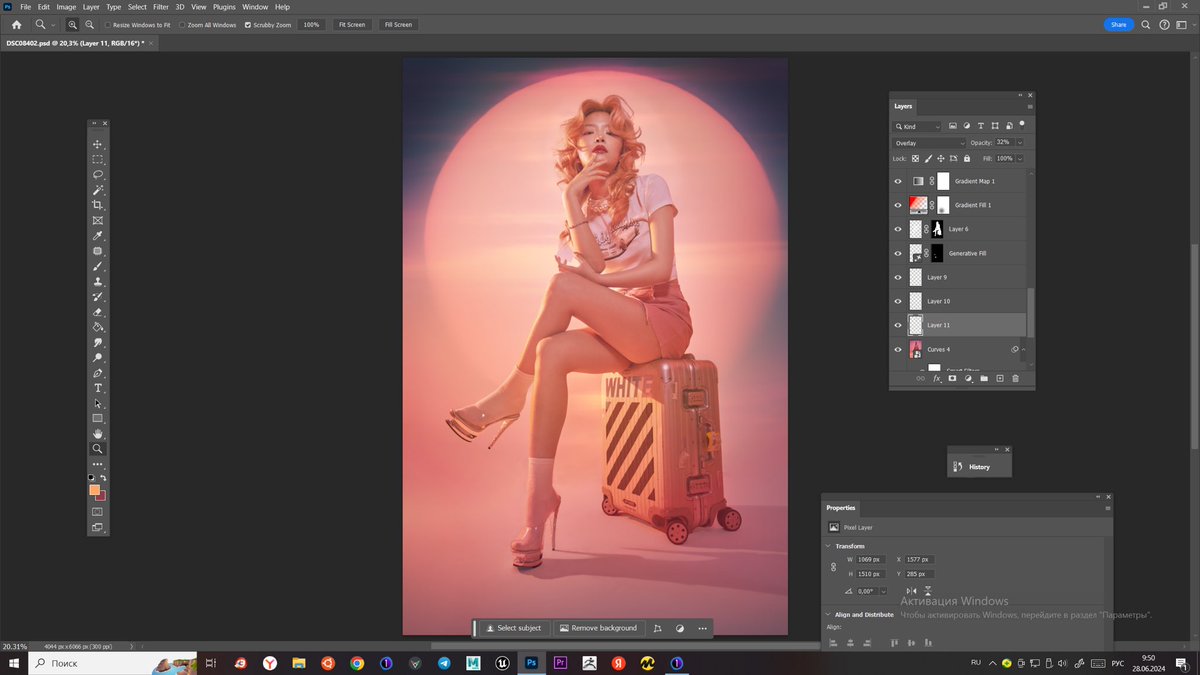Collapse the Transform section in Properties

point(829,546)
